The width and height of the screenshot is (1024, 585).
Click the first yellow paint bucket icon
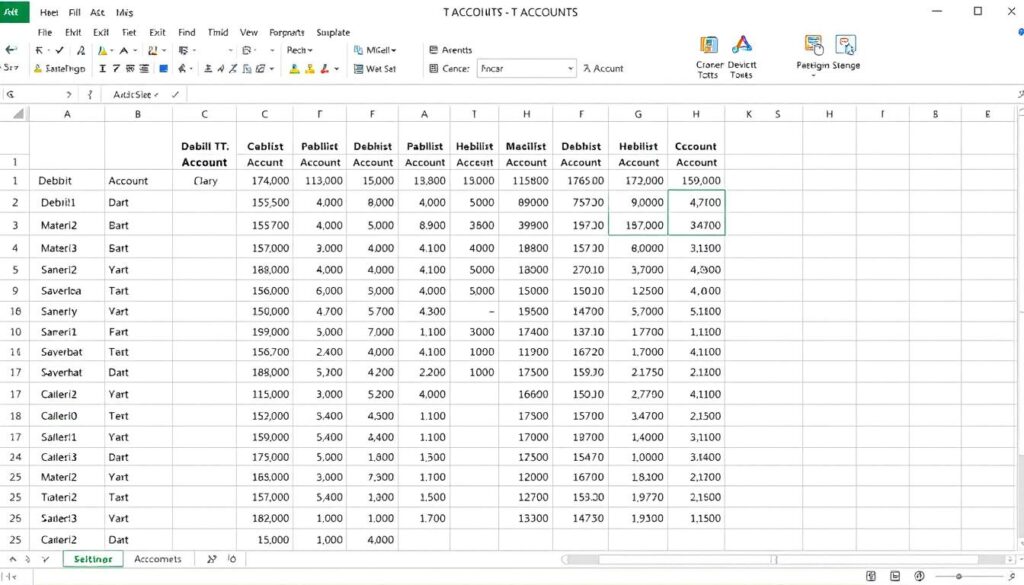click(295, 69)
